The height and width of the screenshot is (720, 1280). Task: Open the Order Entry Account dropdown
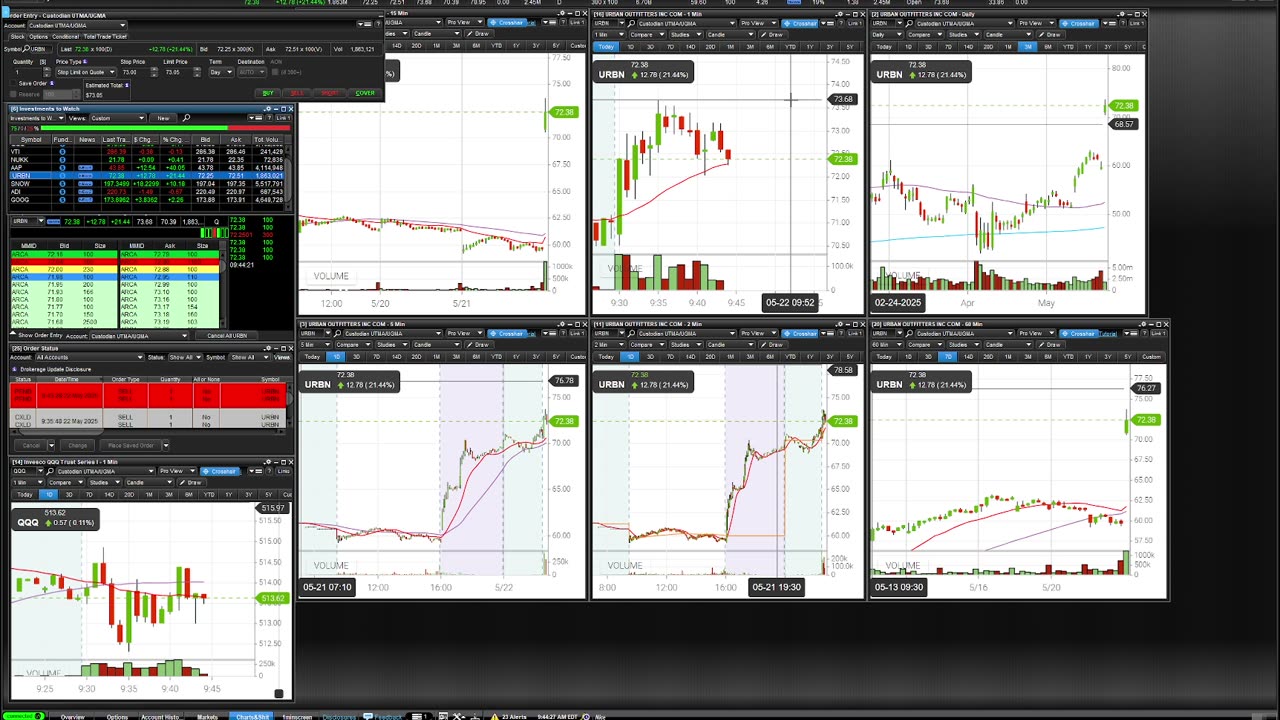click(x=78, y=25)
